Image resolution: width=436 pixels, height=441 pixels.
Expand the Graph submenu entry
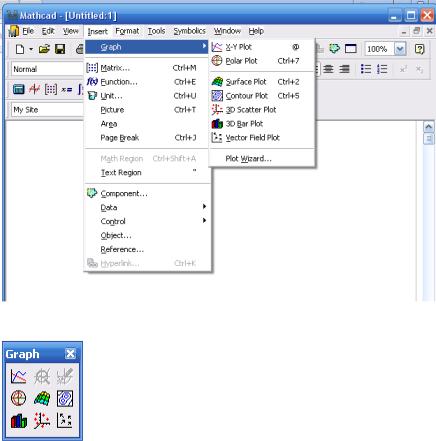click(x=147, y=47)
